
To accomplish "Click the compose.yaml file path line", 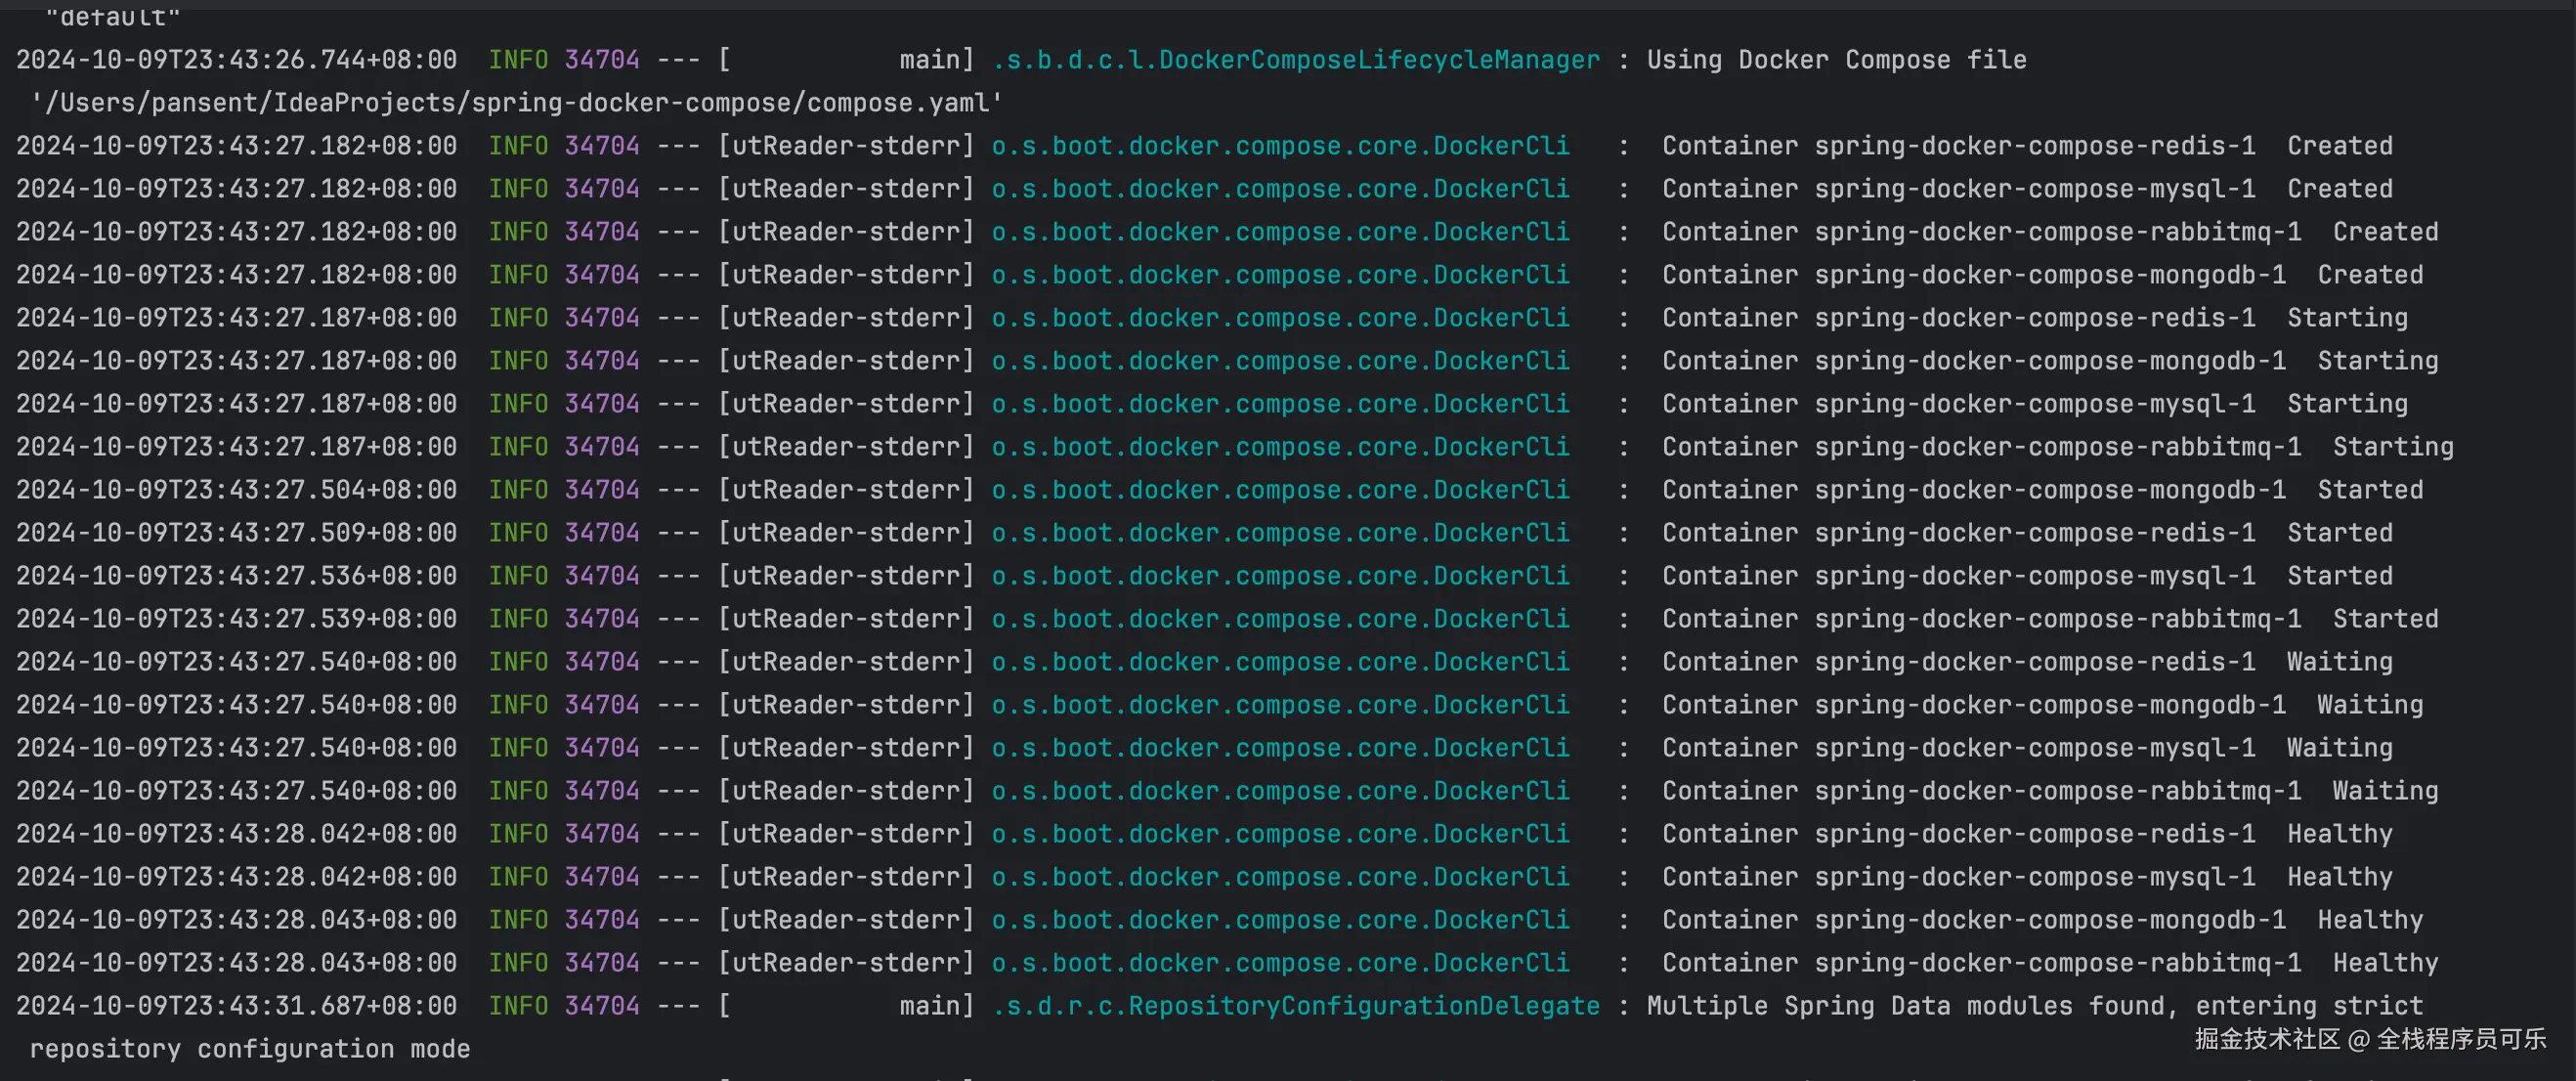I will click(516, 103).
